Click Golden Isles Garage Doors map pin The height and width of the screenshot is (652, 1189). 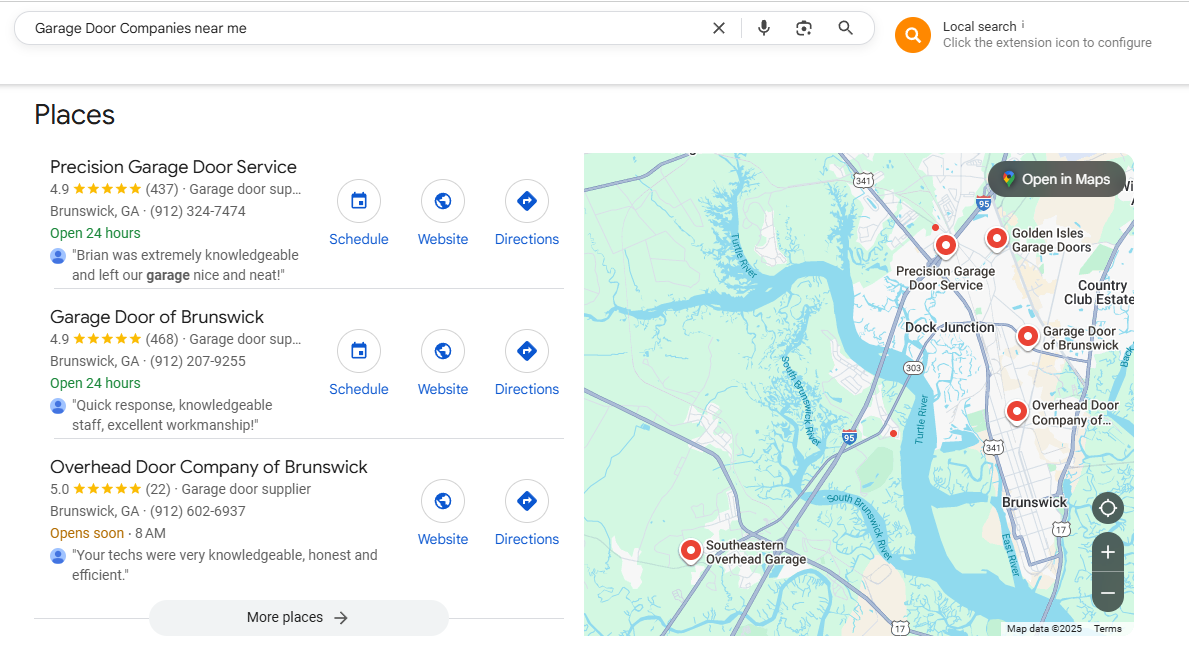pos(996,238)
